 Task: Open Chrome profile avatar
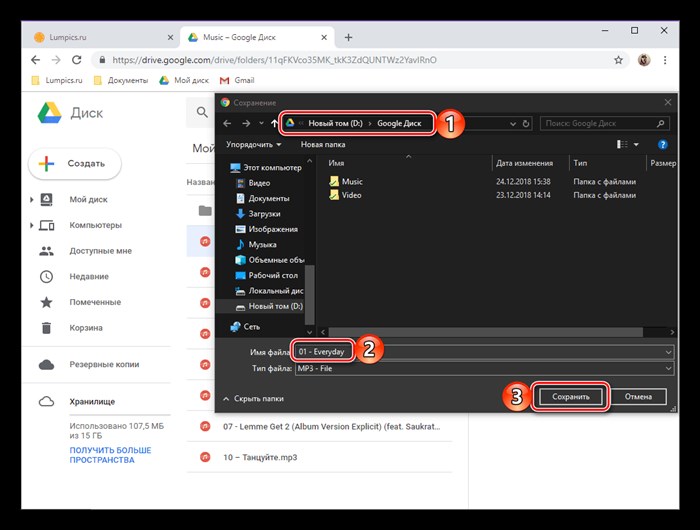point(644,60)
